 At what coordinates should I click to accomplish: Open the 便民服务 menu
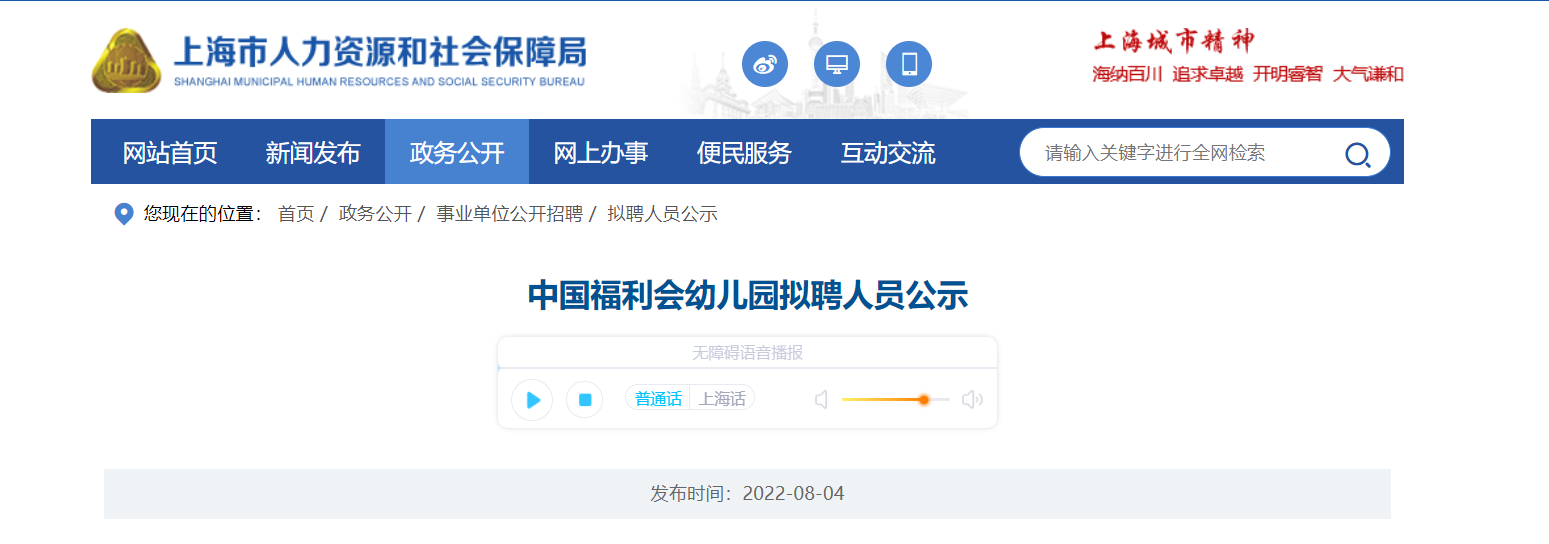pyautogui.click(x=744, y=153)
